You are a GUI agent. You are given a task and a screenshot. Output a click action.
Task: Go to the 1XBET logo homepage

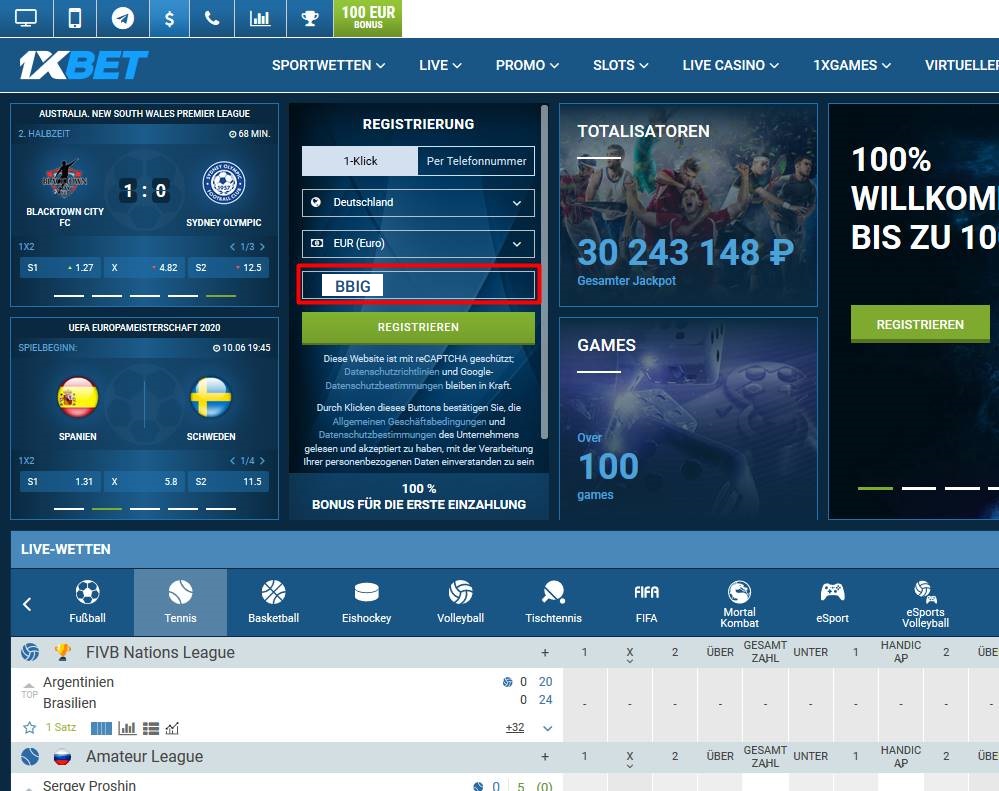[x=83, y=65]
